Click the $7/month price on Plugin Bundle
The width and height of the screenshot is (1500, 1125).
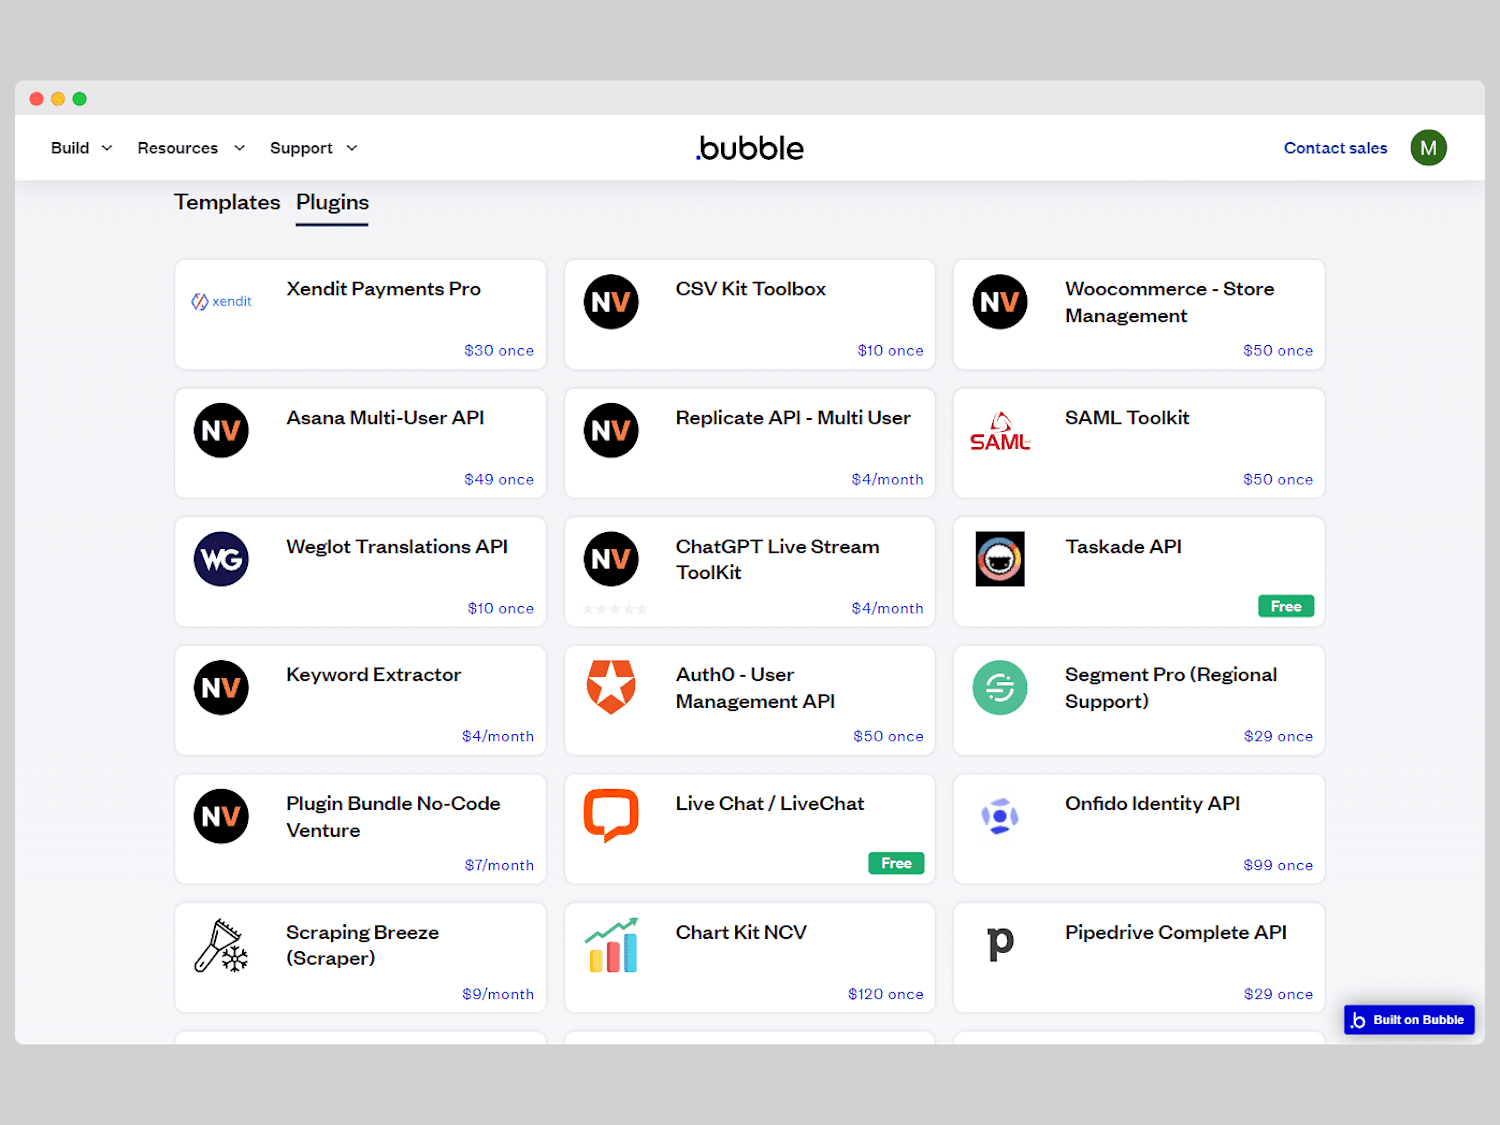(x=499, y=866)
